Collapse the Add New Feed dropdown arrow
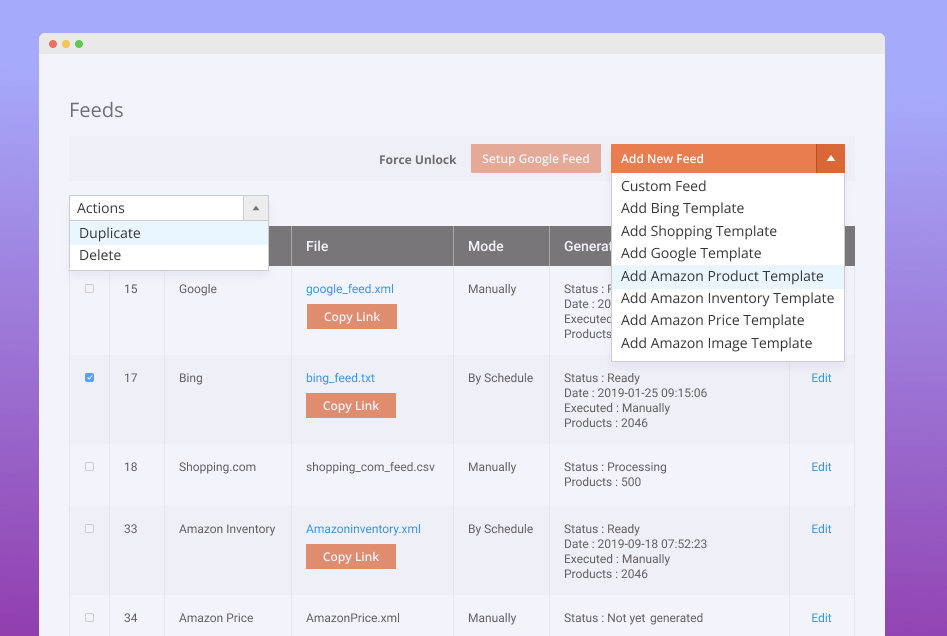This screenshot has height=636, width=947. (830, 158)
